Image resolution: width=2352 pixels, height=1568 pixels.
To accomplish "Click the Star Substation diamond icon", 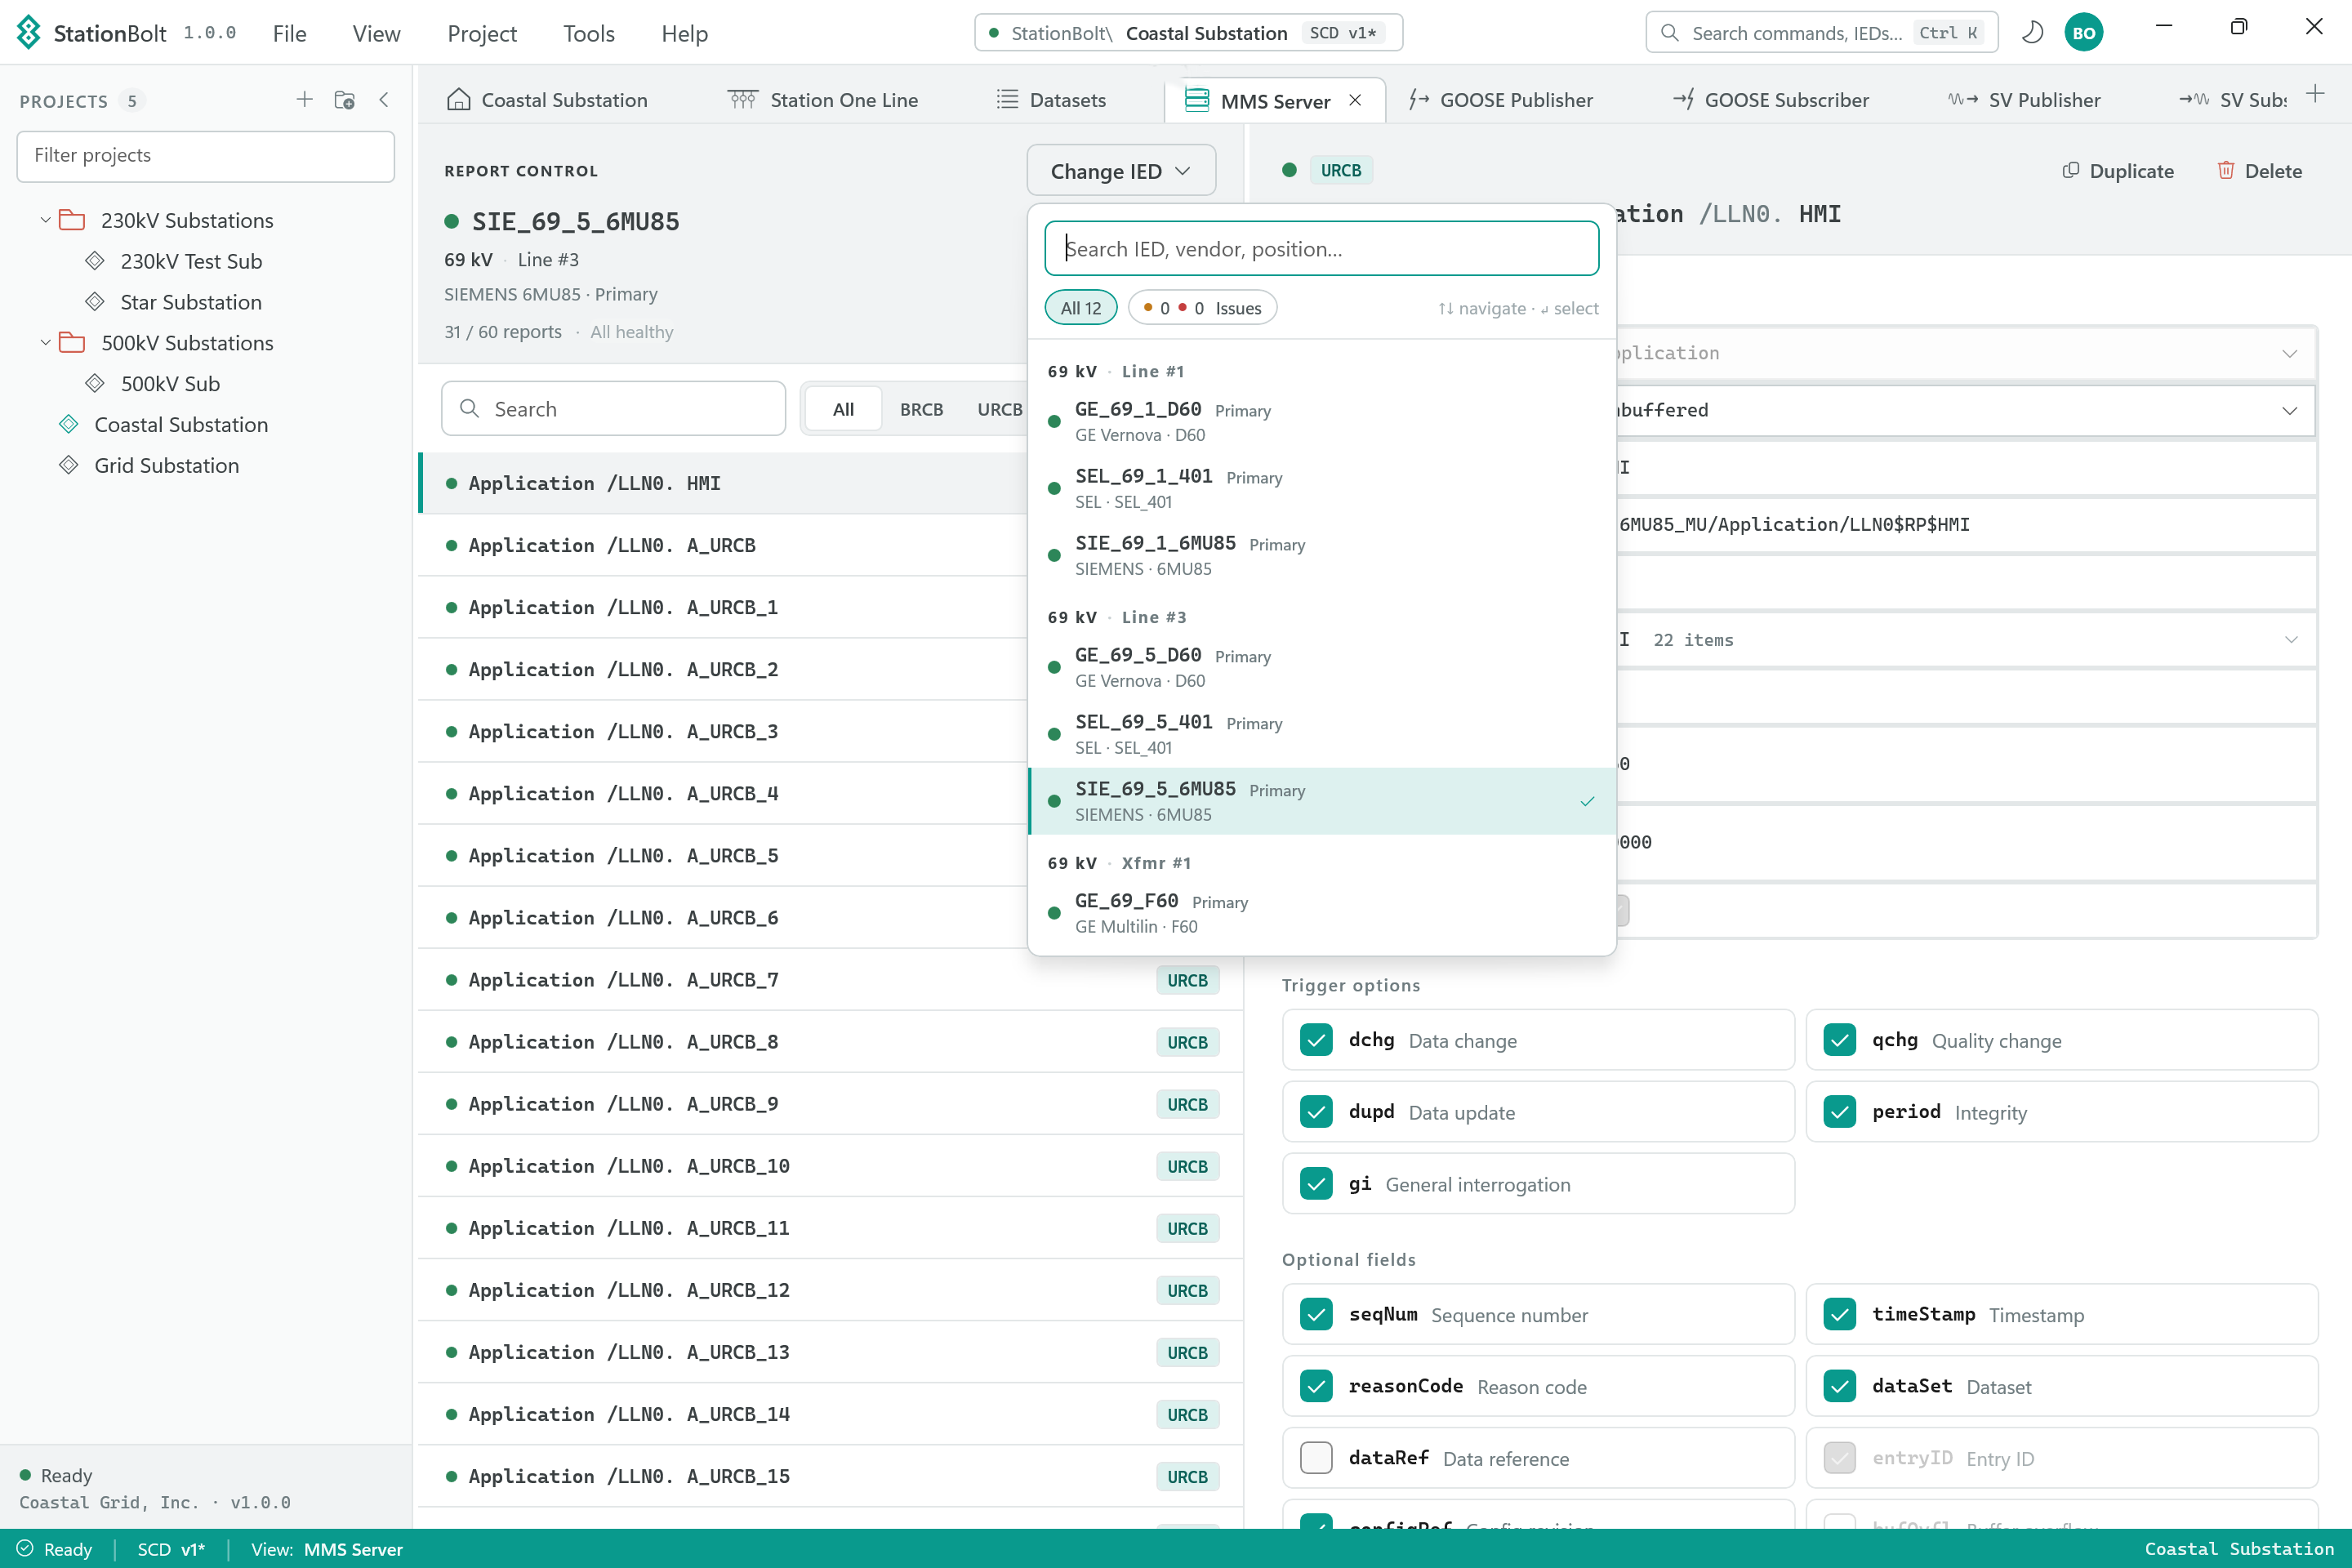I will pyautogui.click(x=95, y=302).
